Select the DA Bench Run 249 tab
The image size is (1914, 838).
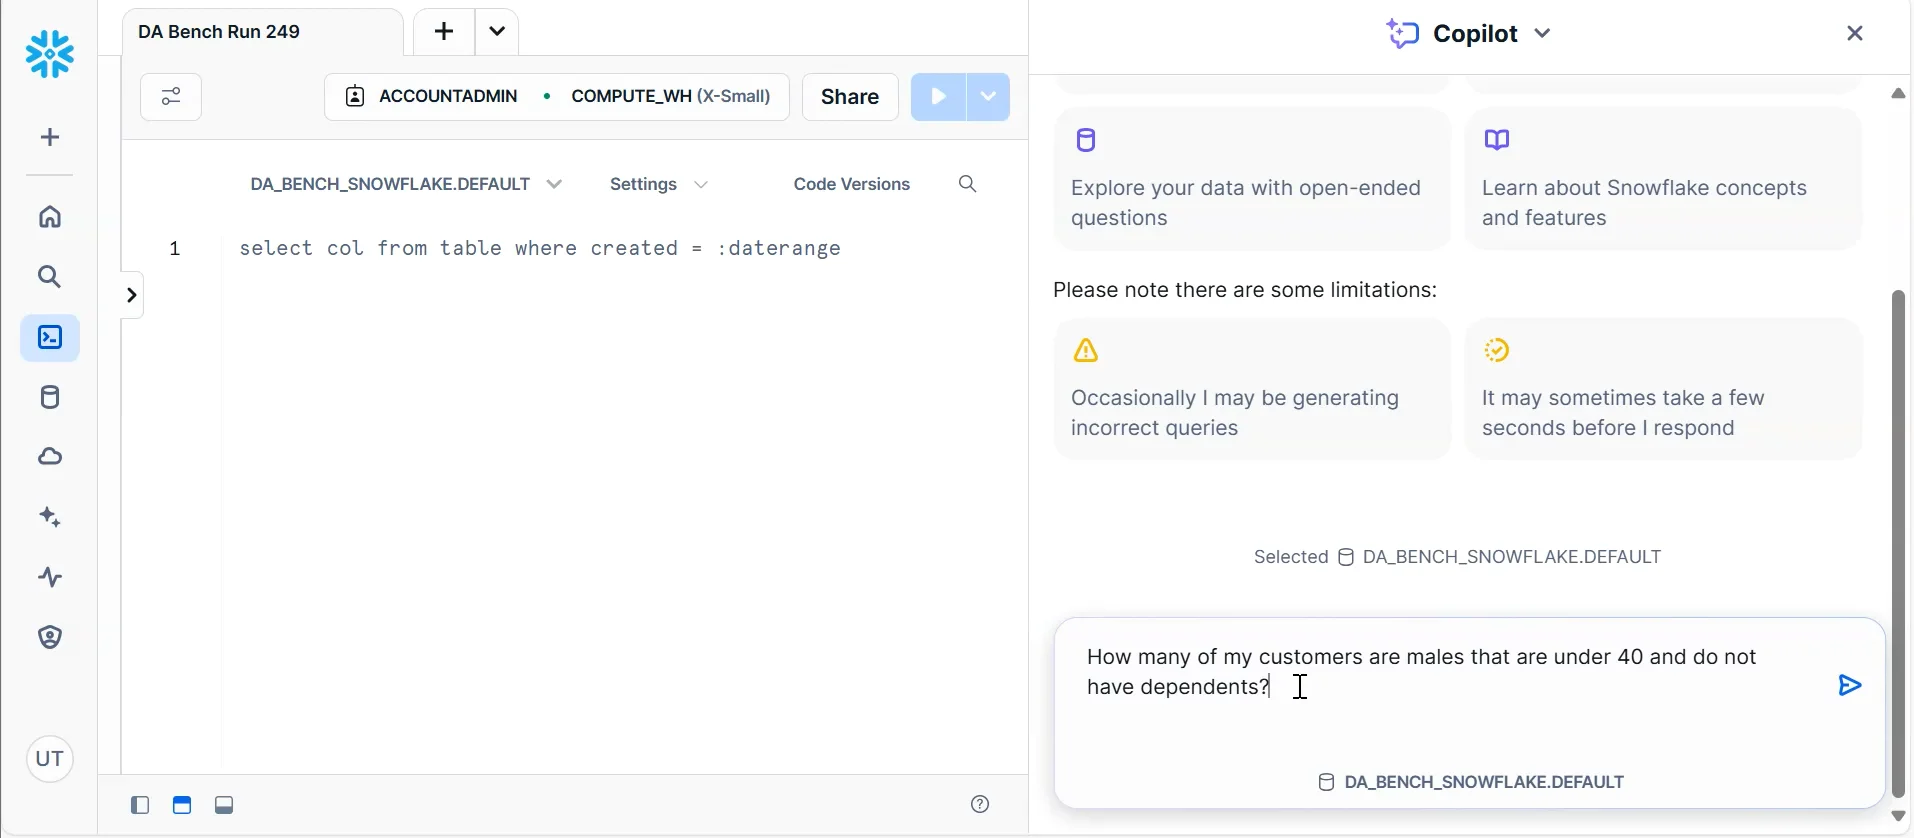pyautogui.click(x=263, y=32)
